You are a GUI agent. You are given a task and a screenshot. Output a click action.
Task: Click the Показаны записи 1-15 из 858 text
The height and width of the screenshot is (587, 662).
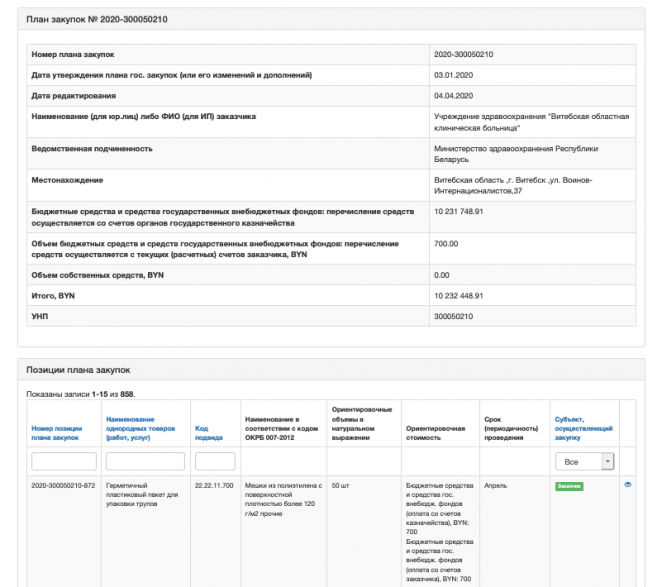80,395
